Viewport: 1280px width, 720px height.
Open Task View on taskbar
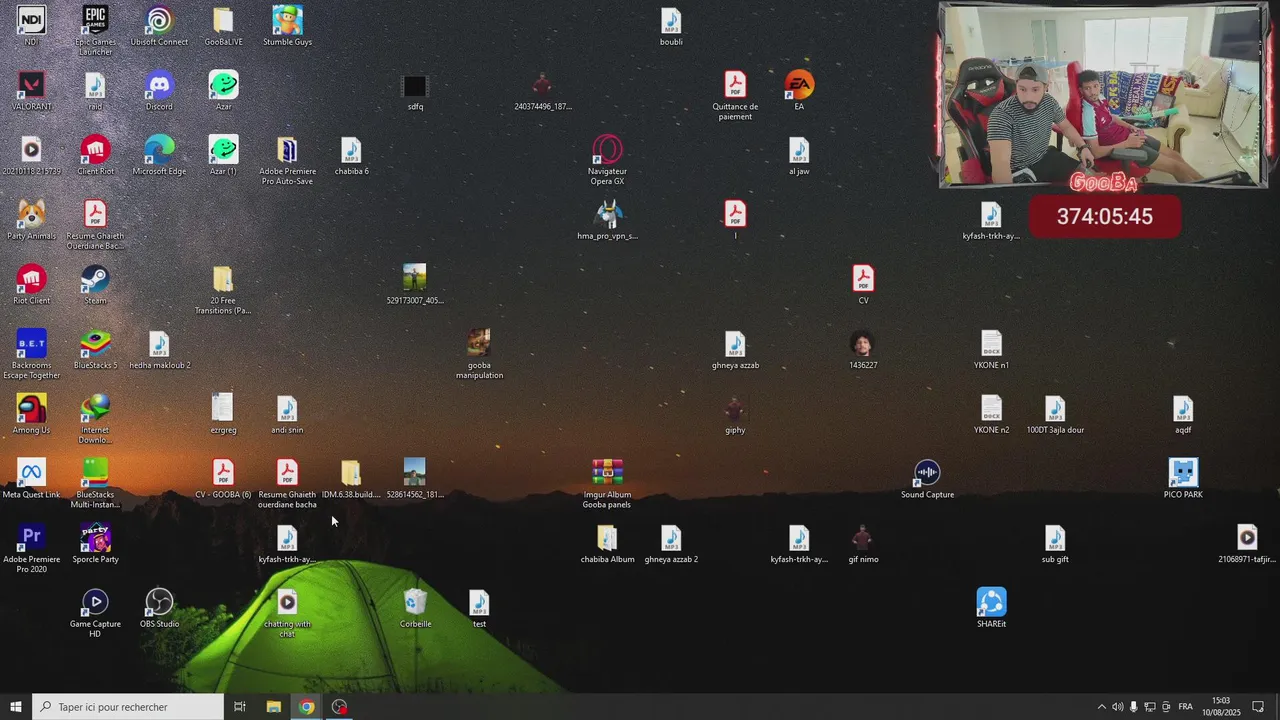pyautogui.click(x=240, y=707)
